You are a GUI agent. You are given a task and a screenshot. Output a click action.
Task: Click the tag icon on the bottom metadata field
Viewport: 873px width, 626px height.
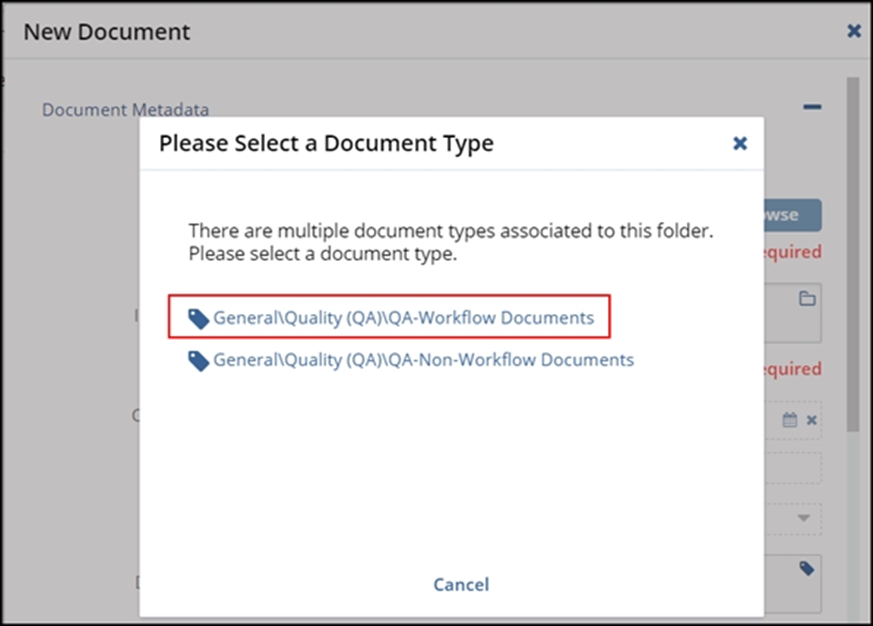809,570
